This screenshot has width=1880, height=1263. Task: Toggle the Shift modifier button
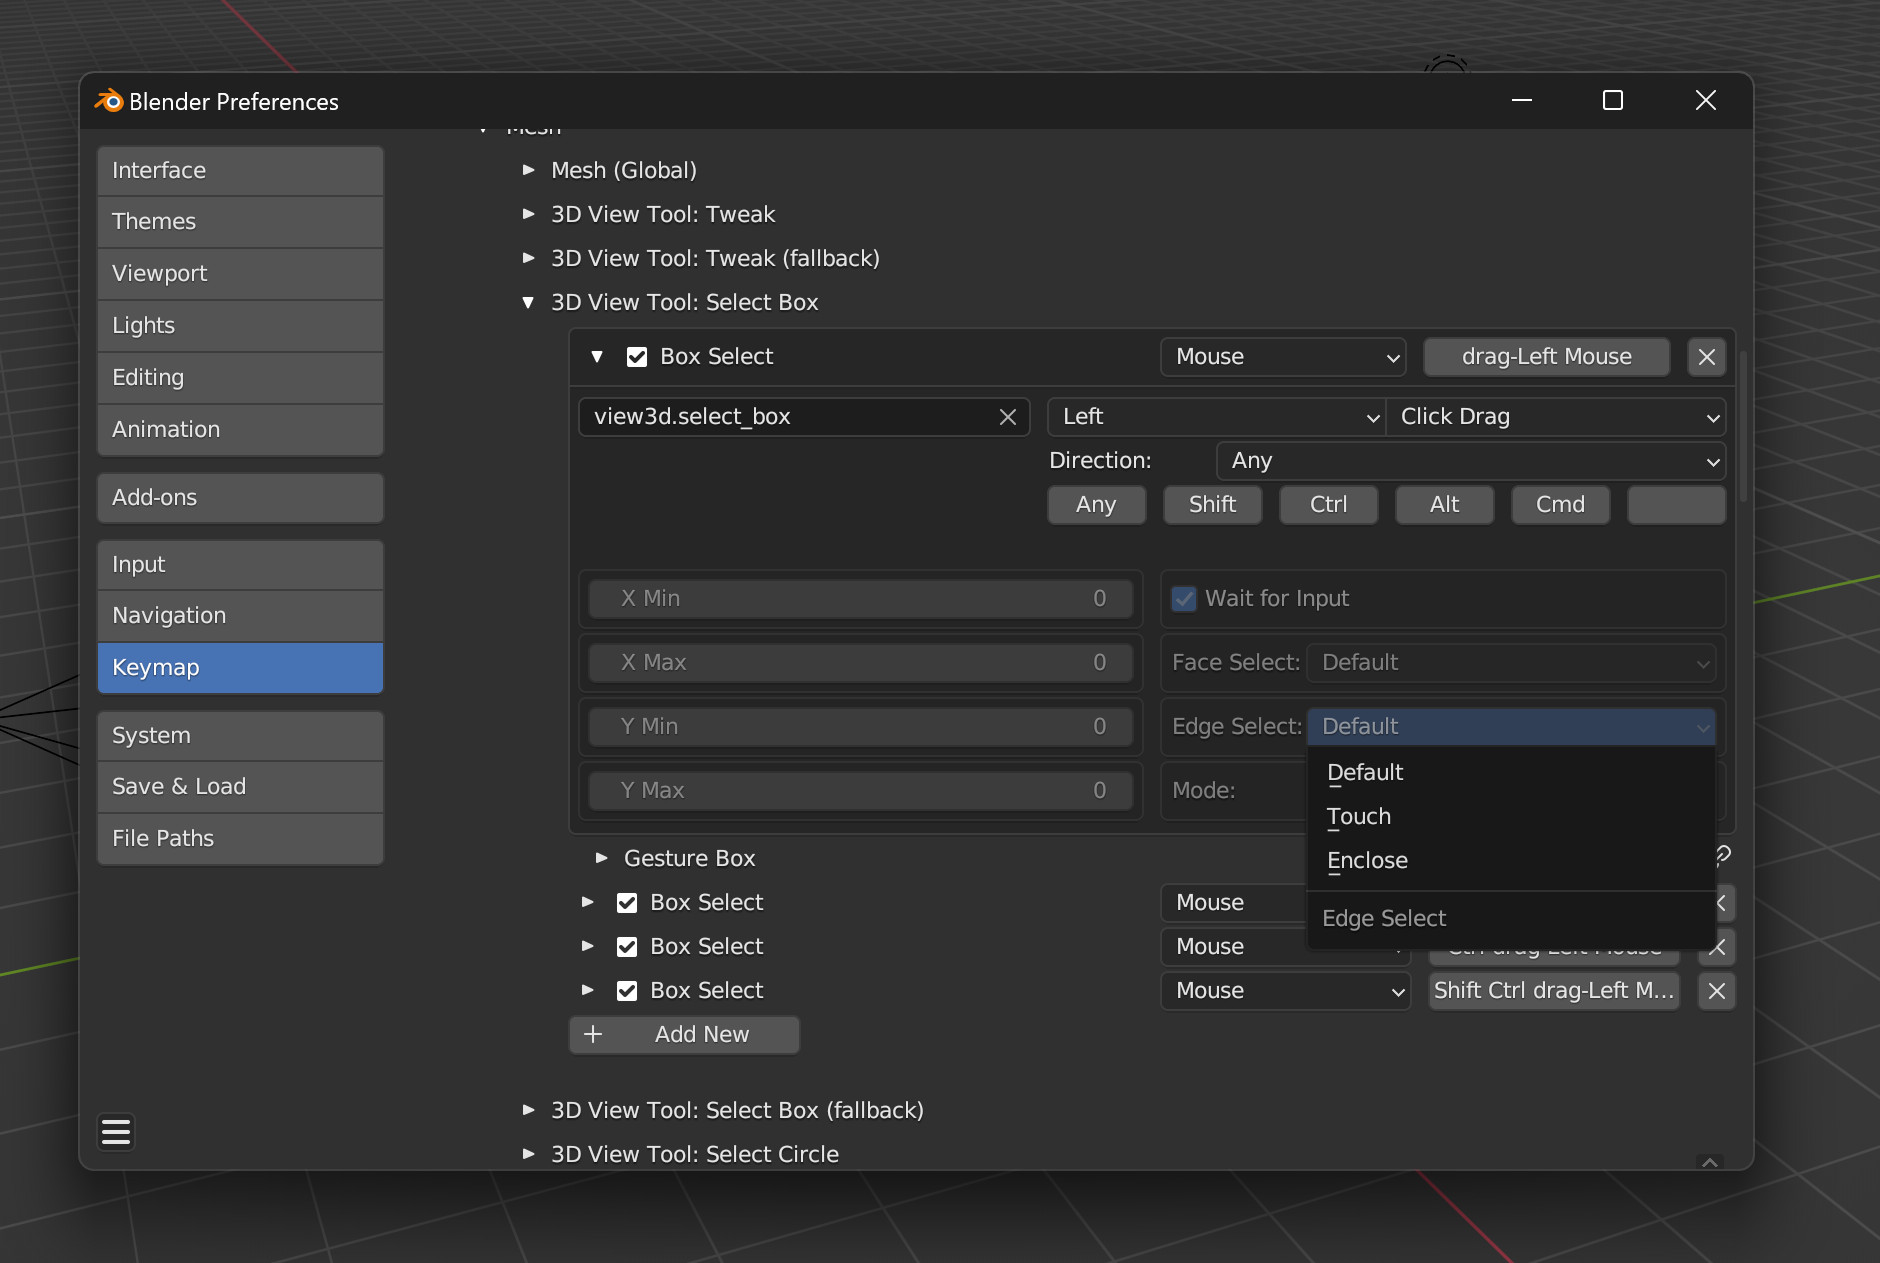[x=1212, y=505]
